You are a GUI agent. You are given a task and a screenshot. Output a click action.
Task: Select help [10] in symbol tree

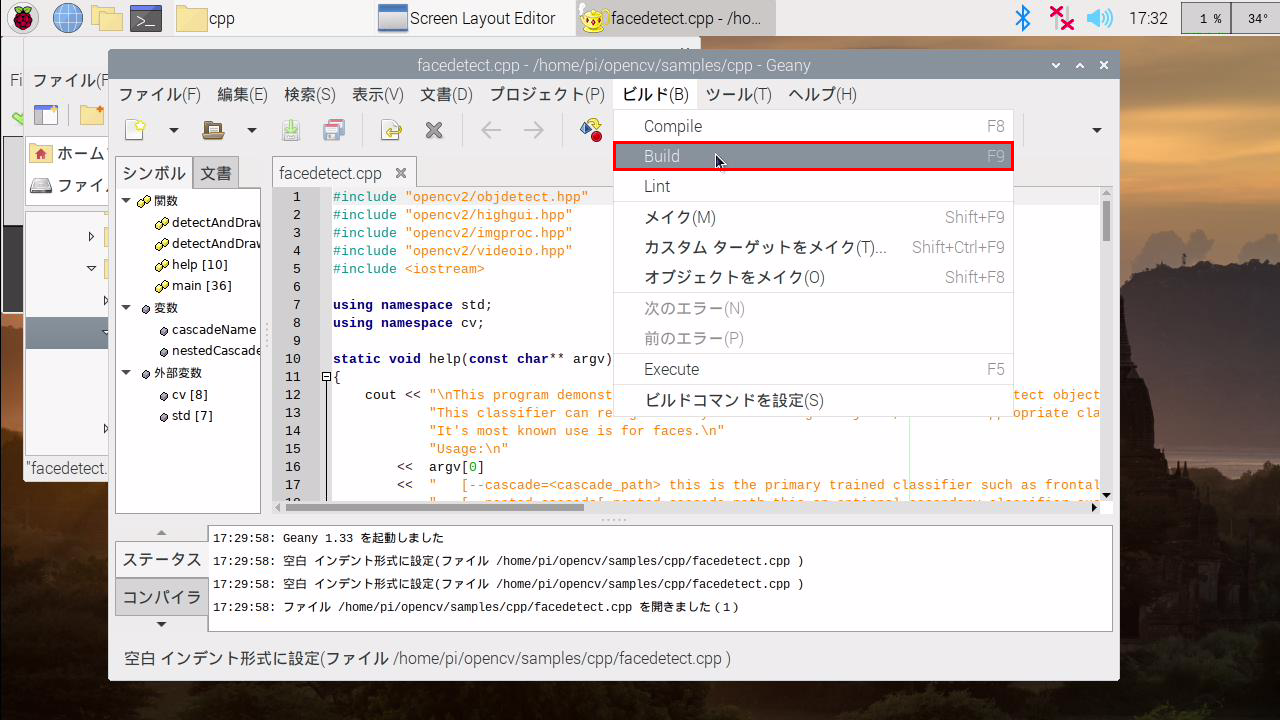pos(199,265)
